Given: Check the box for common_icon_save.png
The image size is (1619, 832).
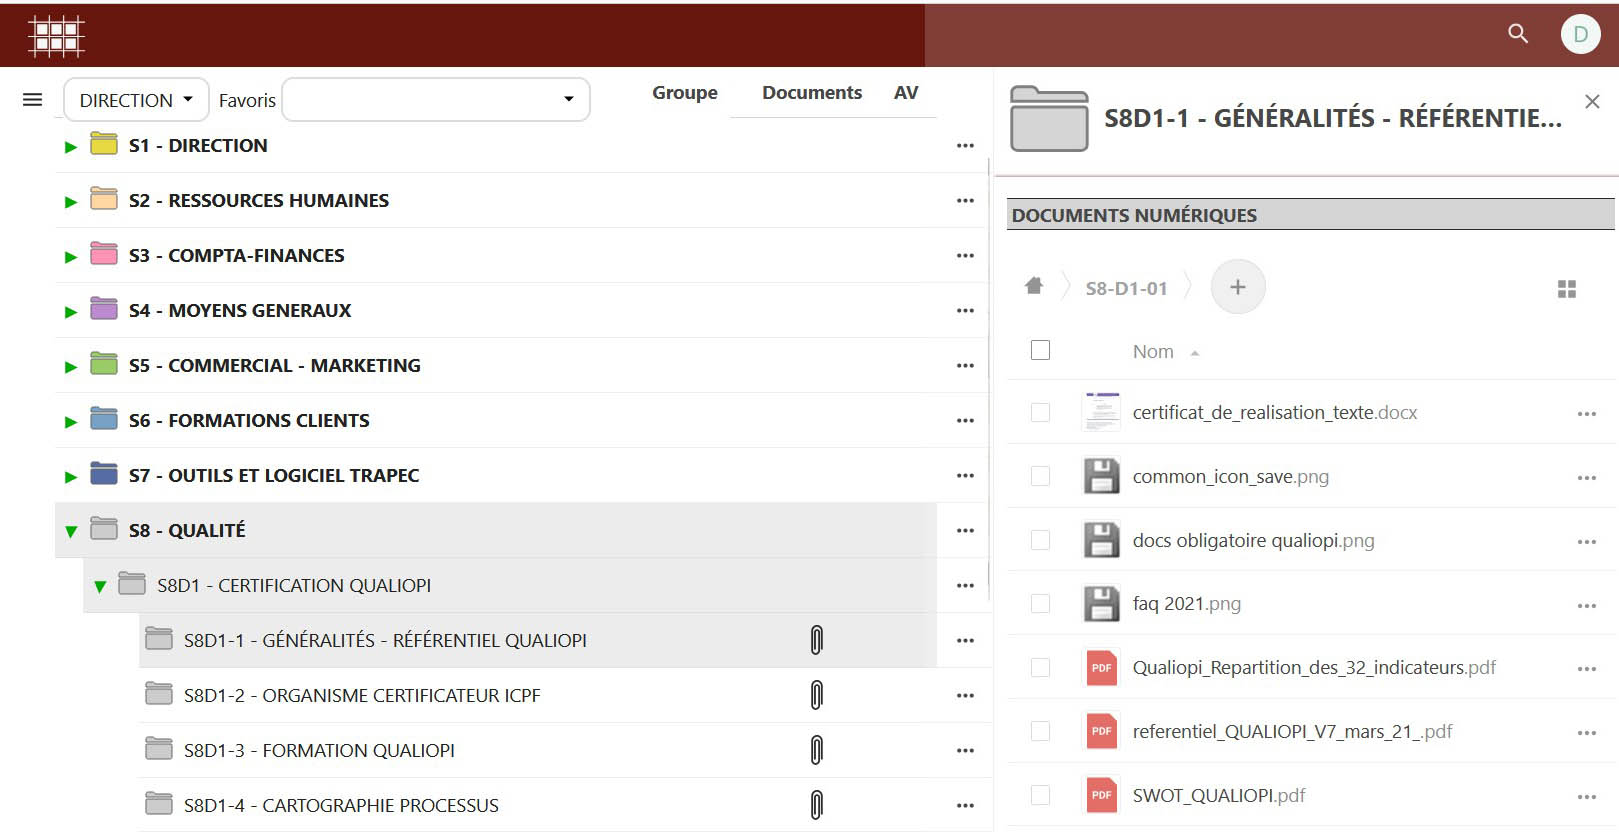Looking at the screenshot, I should 1040,476.
